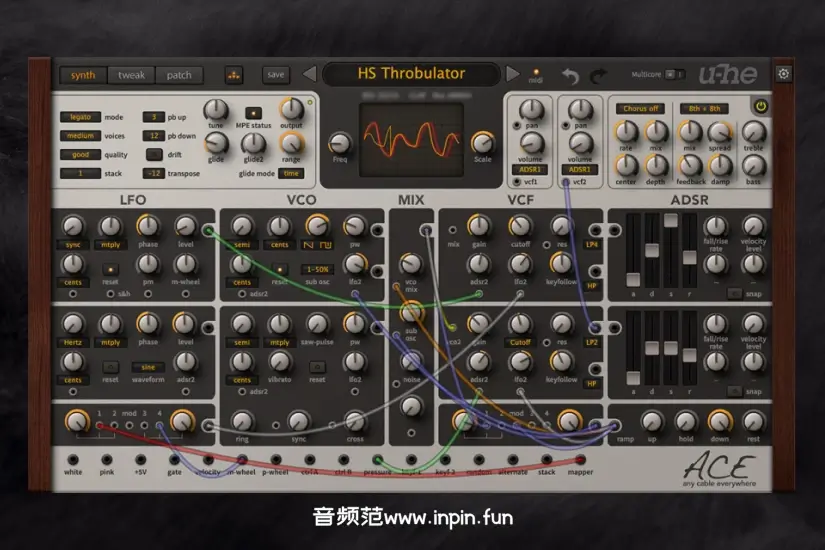This screenshot has width=825, height=550.
Task: Open the legato mode dropdown
Action: point(80,117)
